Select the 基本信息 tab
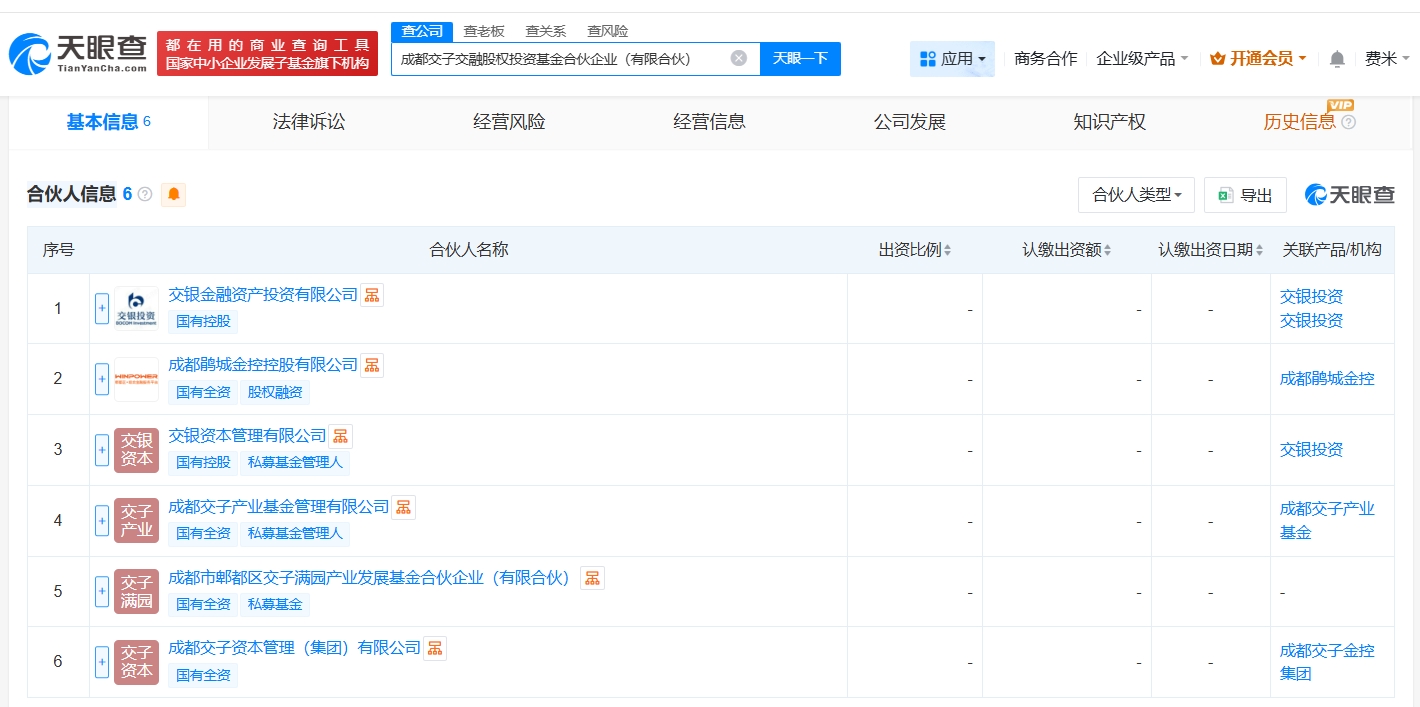Viewport: 1420px width, 707px height. (x=109, y=122)
